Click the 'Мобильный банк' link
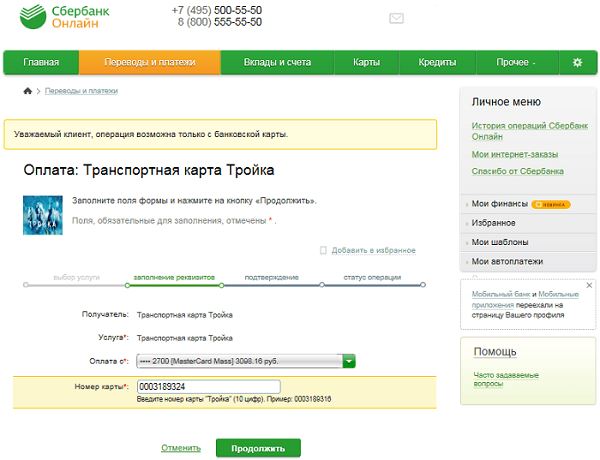The height and width of the screenshot is (460, 600). [501, 294]
